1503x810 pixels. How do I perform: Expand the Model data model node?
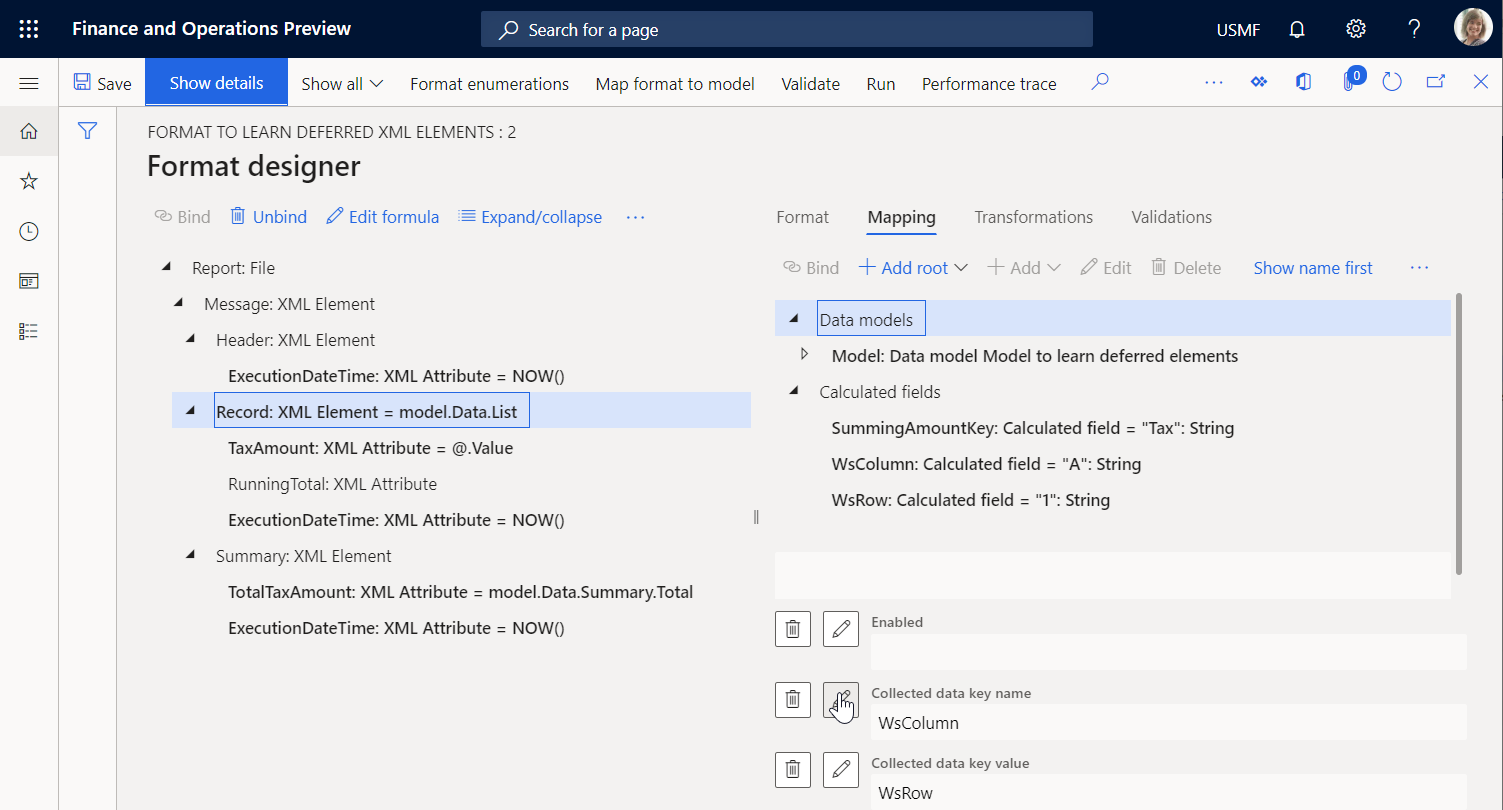pyautogui.click(x=805, y=353)
